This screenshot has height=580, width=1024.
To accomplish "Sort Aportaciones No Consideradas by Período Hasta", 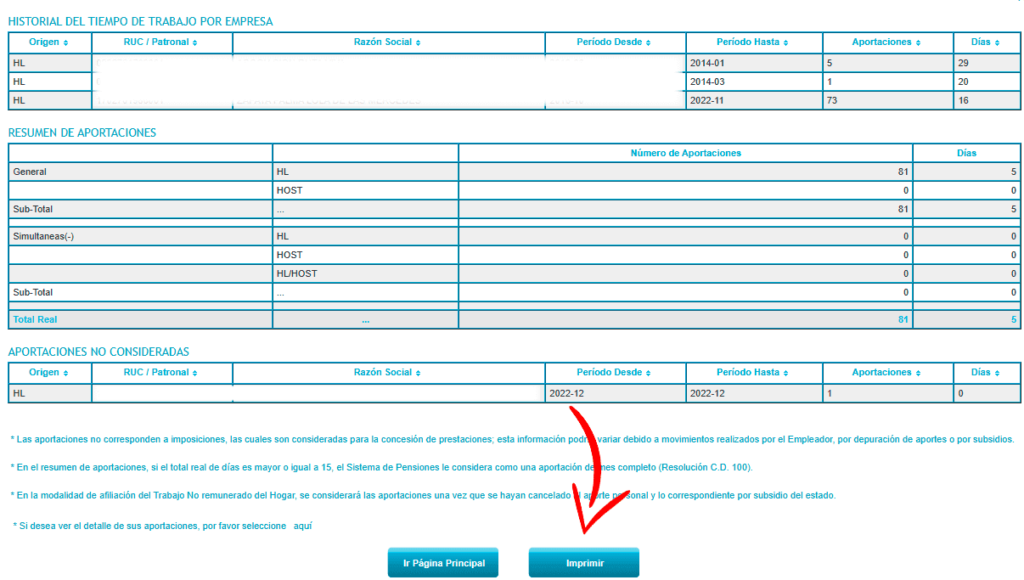I will (754, 373).
